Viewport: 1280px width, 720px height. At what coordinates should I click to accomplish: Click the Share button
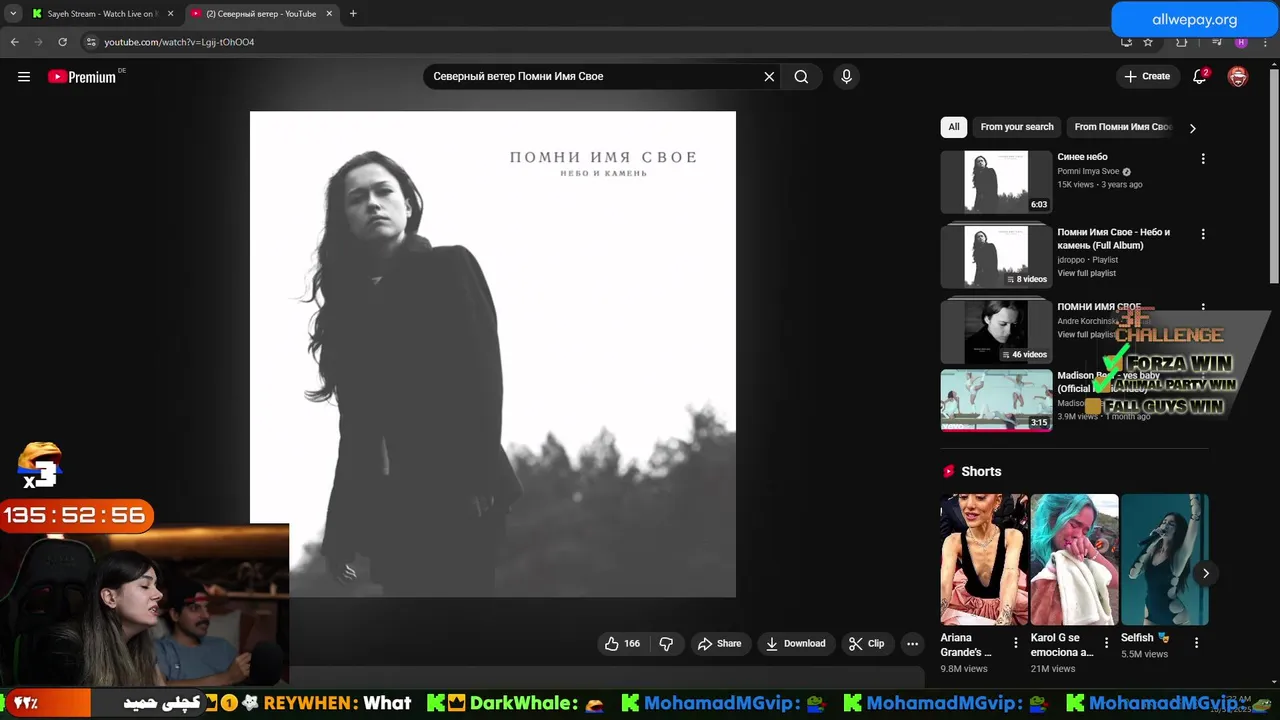coord(719,644)
